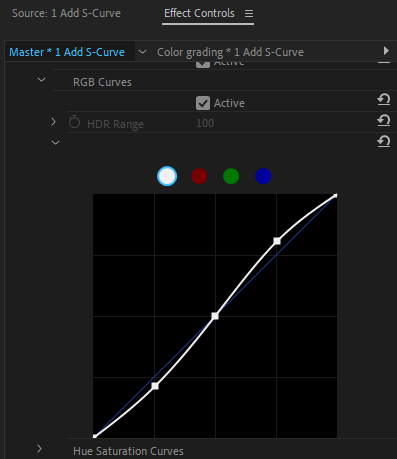Click the HDR Range value 100
Image resolution: width=397 pixels, height=459 pixels.
[205, 123]
